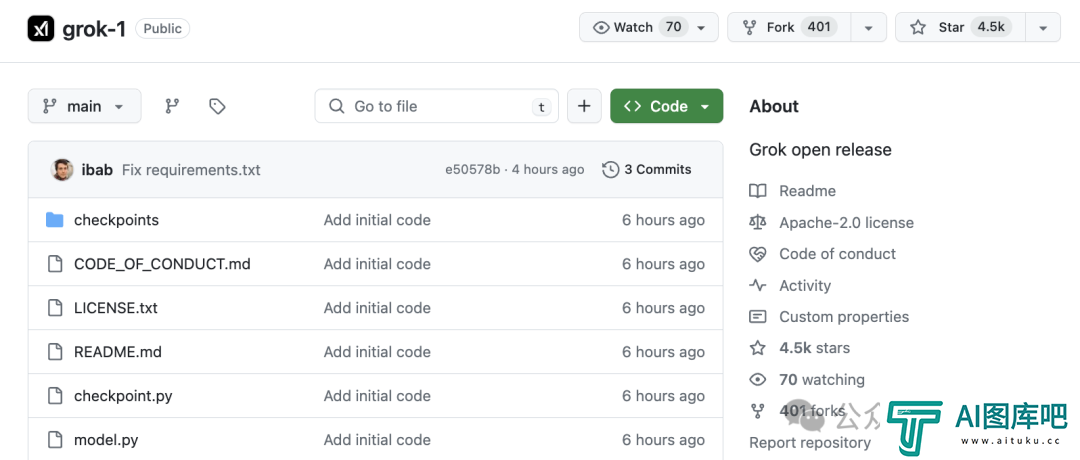
Task: Click the fork icon beside 401 forks
Action: [x=758, y=411]
